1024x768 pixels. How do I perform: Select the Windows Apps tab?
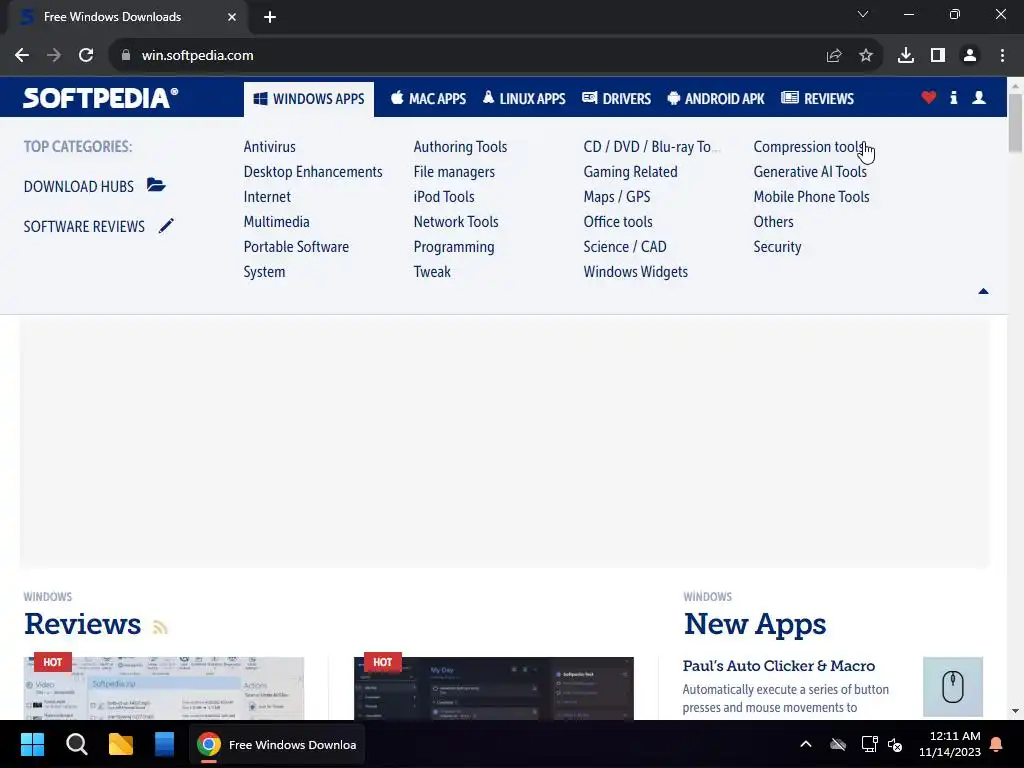[x=309, y=99]
